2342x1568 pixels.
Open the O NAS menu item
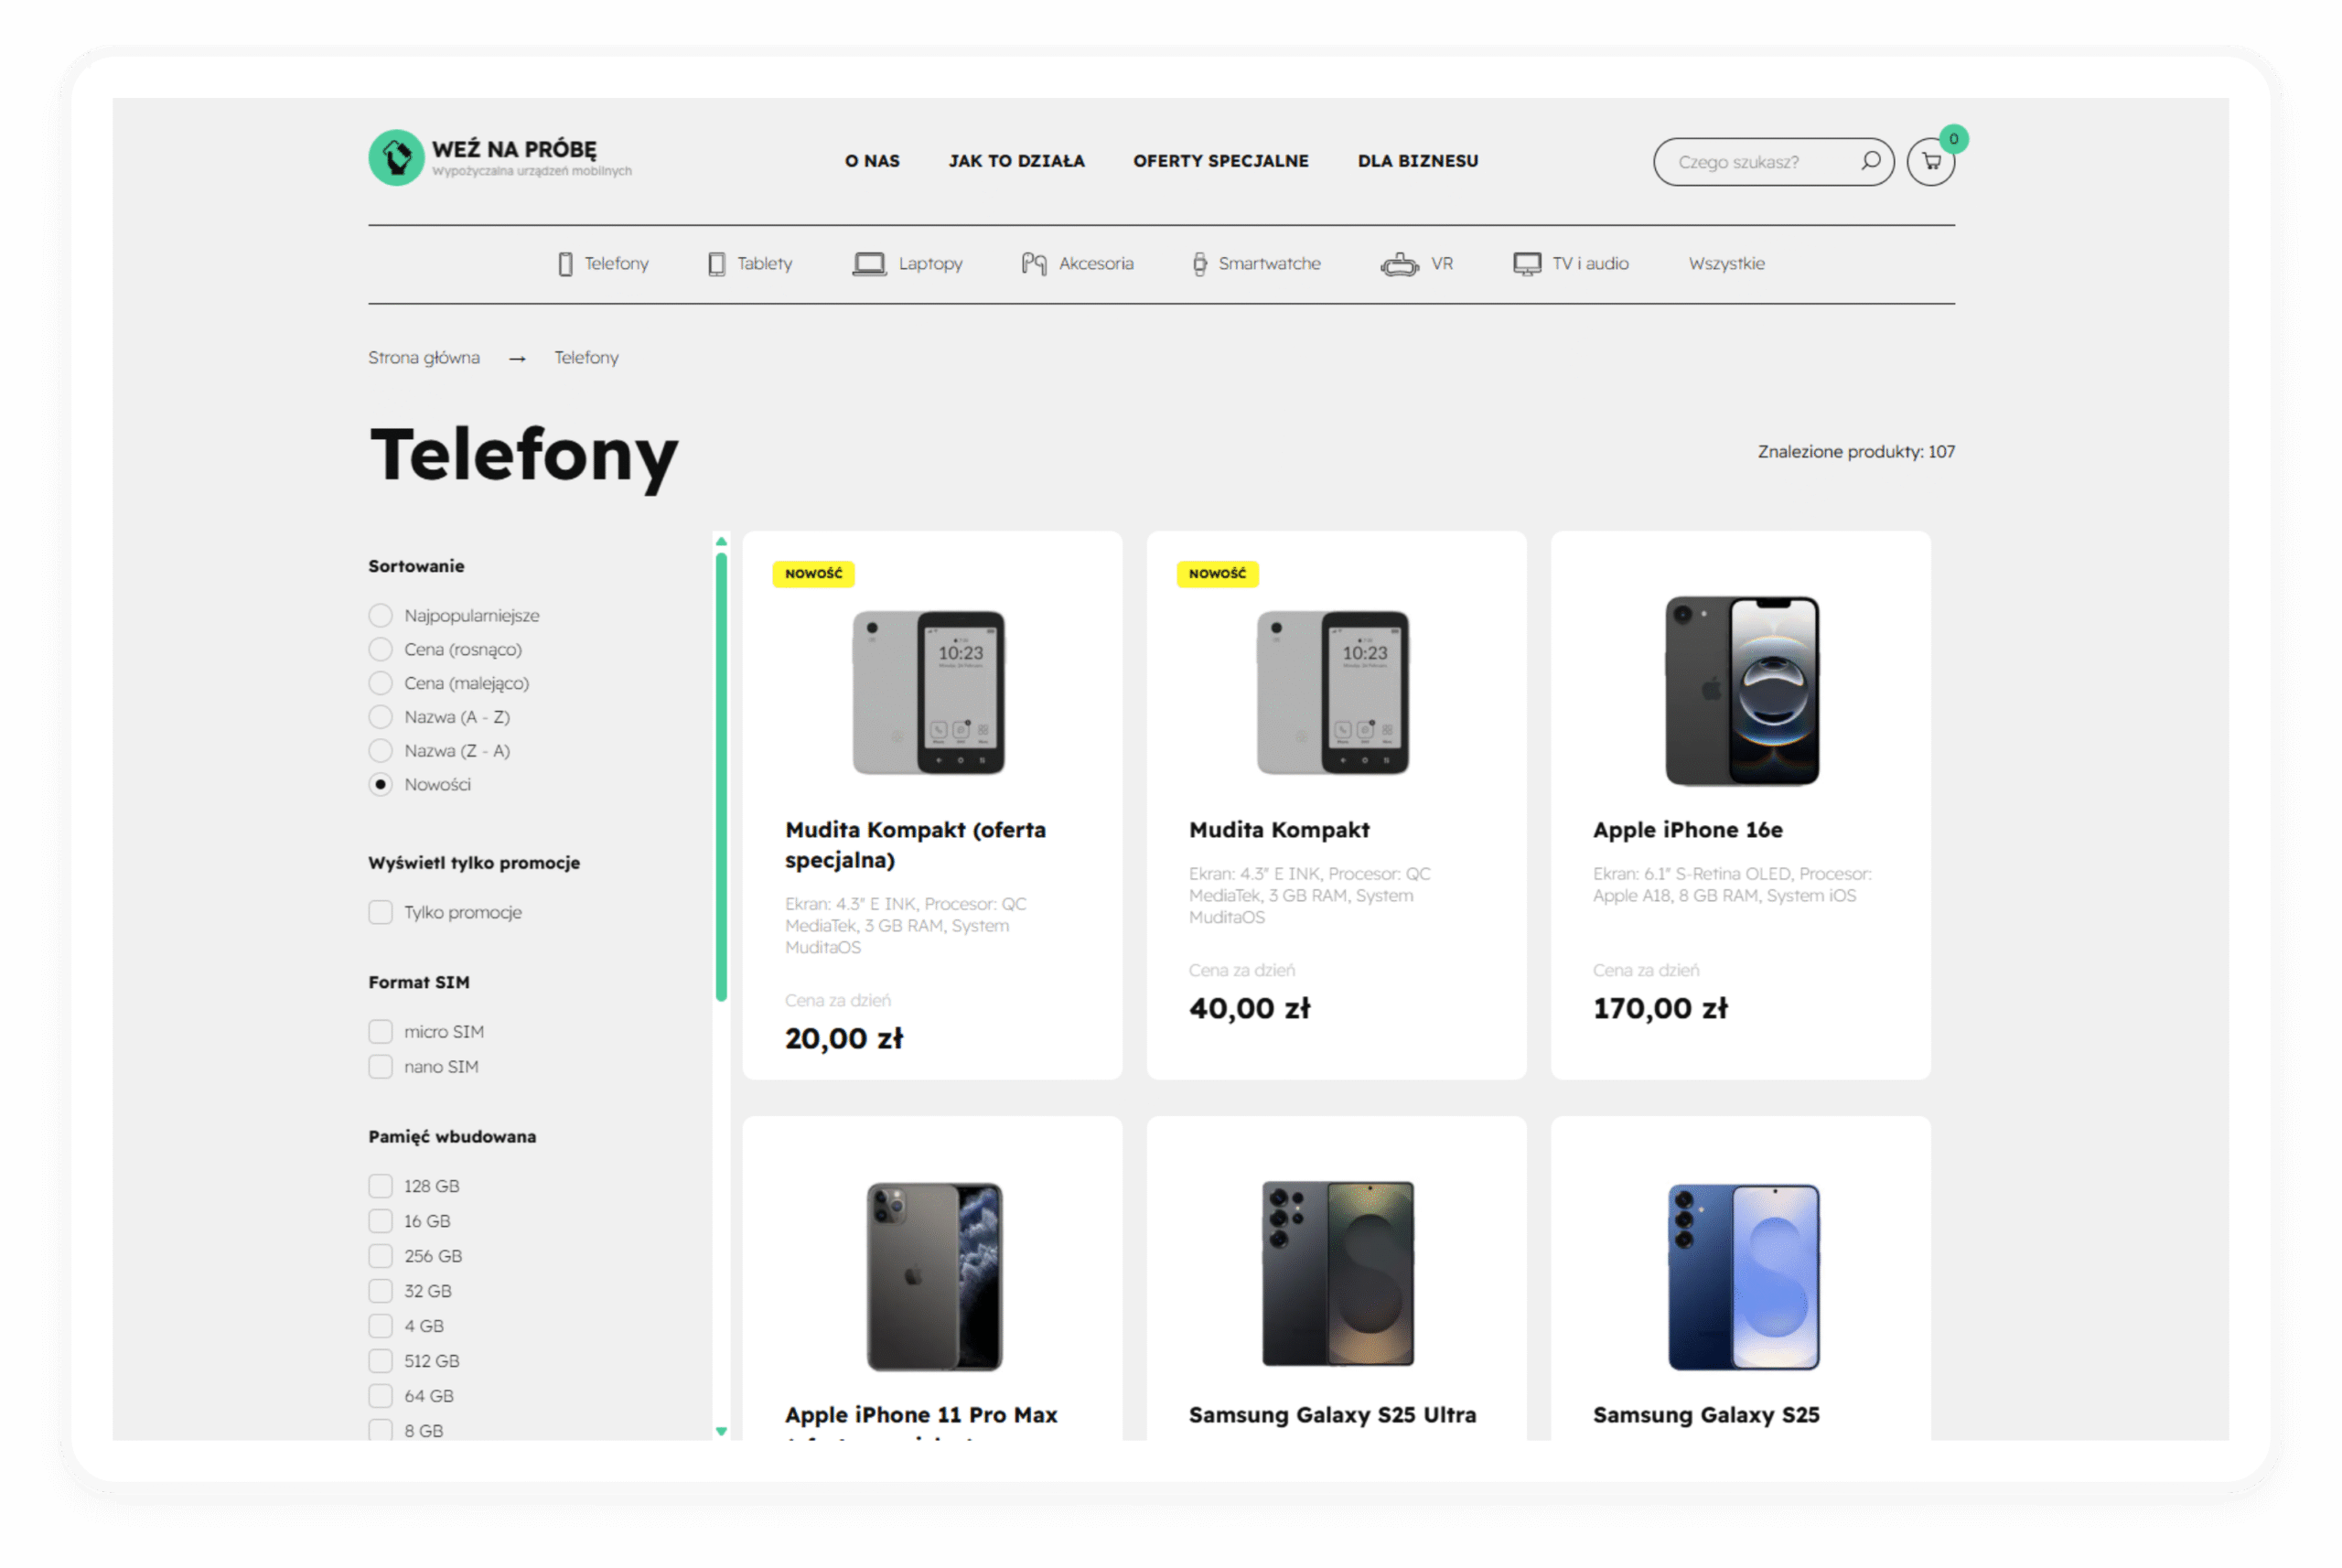tap(872, 161)
